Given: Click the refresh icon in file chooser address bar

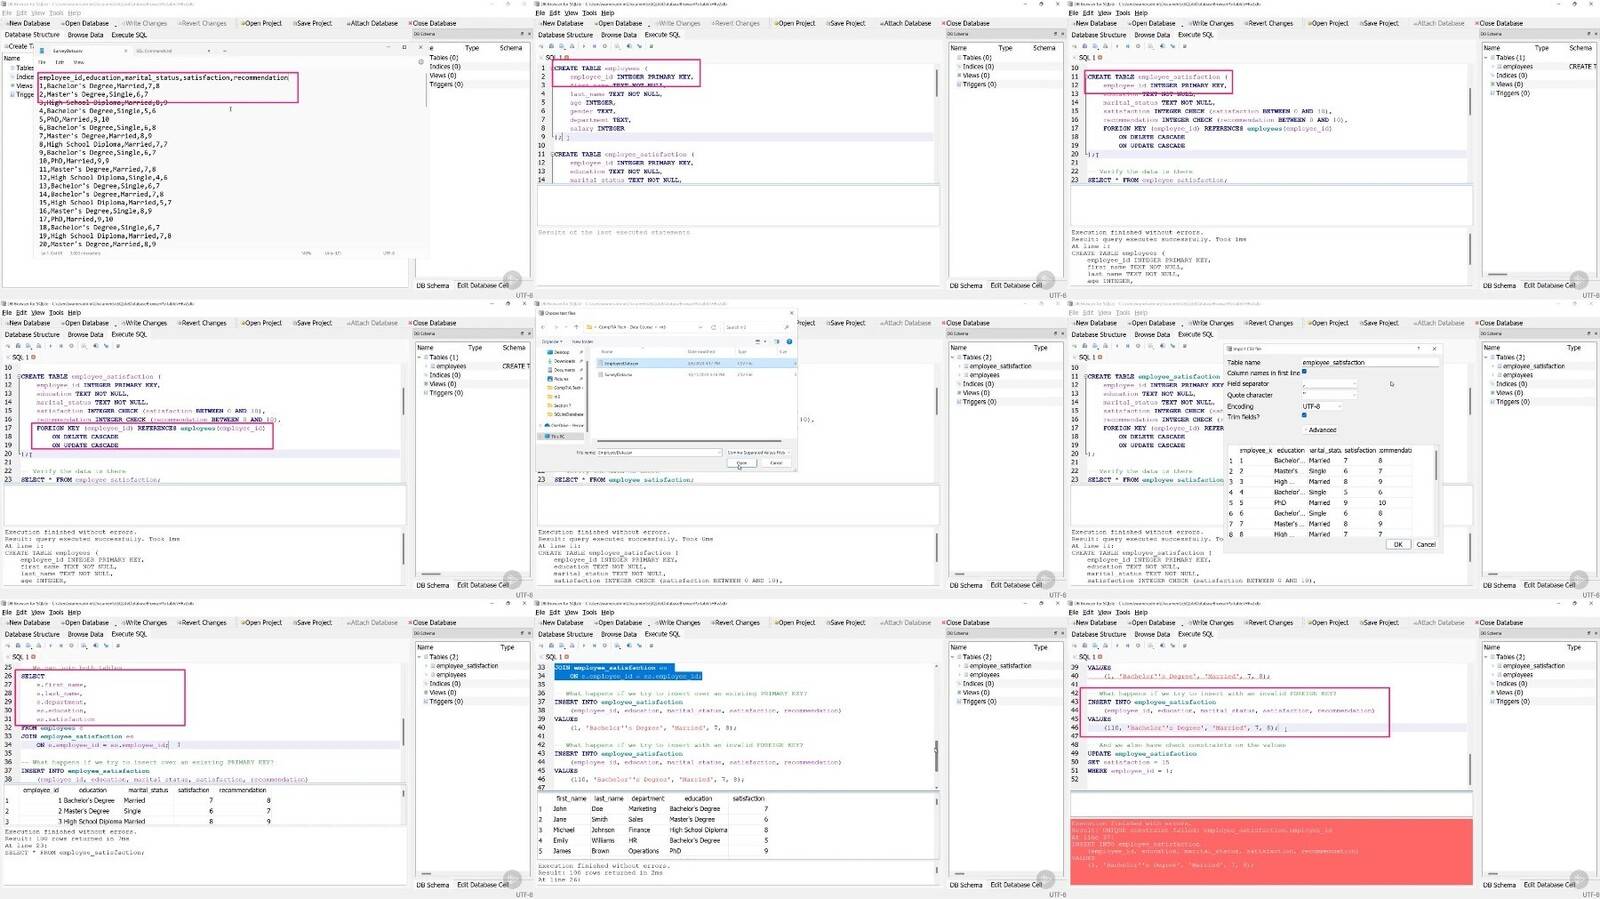Looking at the screenshot, I should [x=713, y=327].
